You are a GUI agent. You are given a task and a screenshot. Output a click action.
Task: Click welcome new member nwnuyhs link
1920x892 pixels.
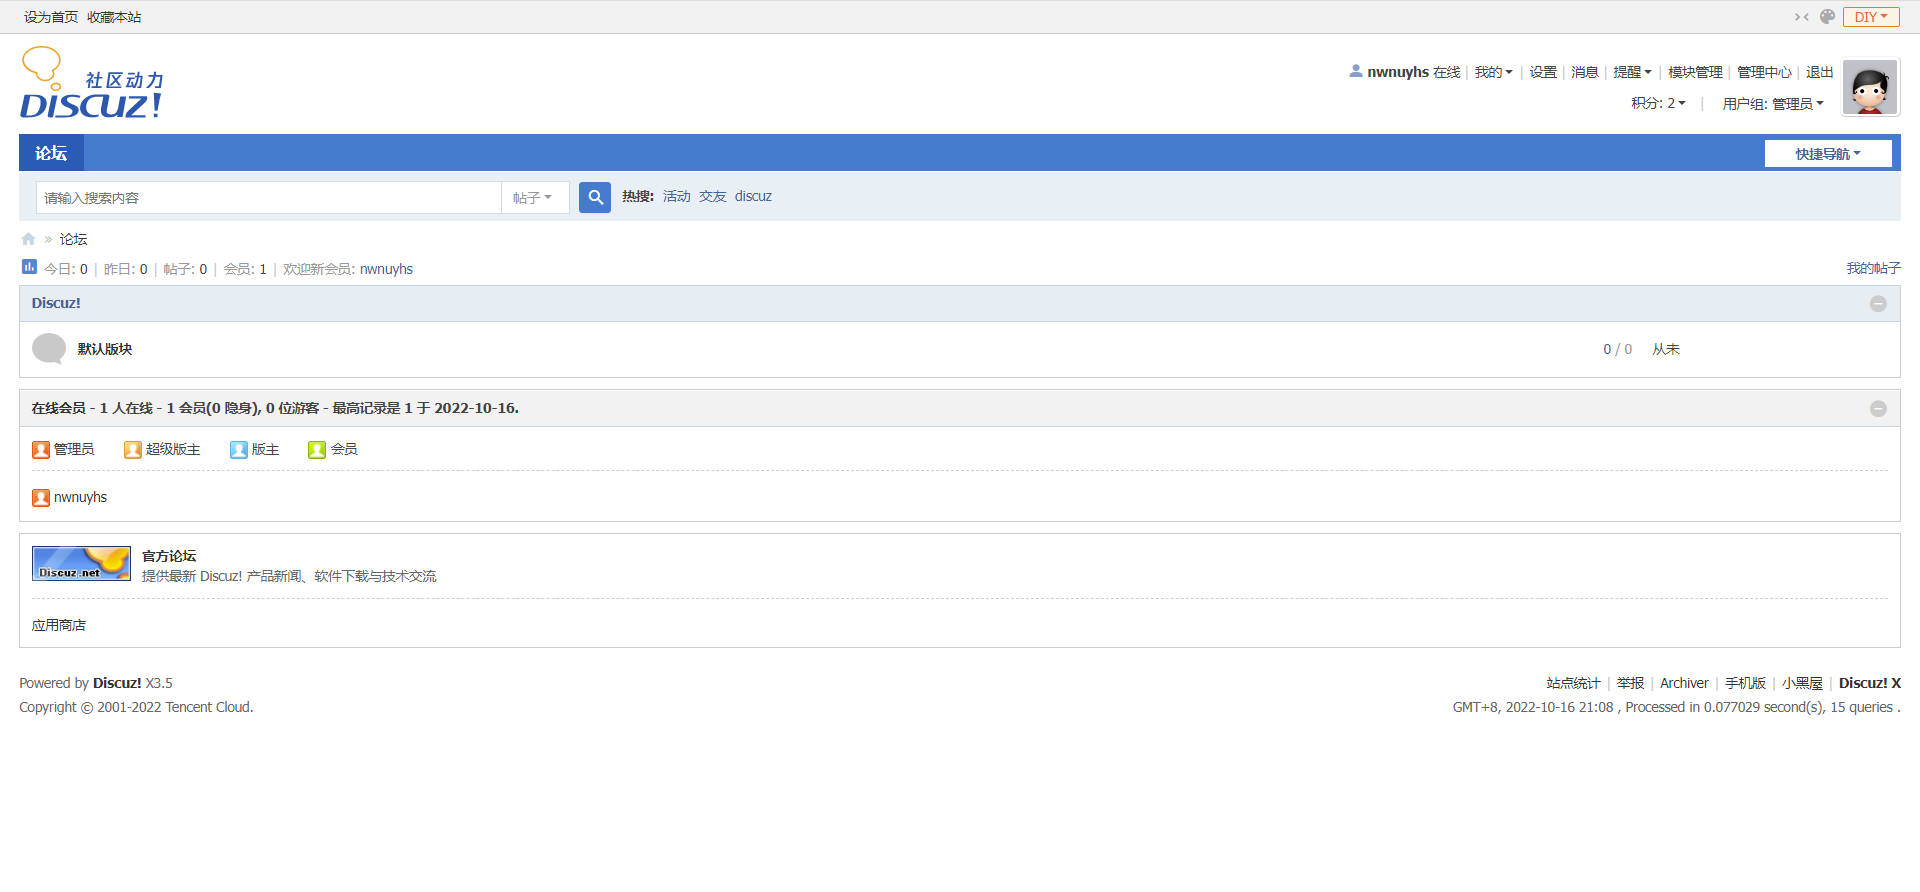[x=386, y=269]
